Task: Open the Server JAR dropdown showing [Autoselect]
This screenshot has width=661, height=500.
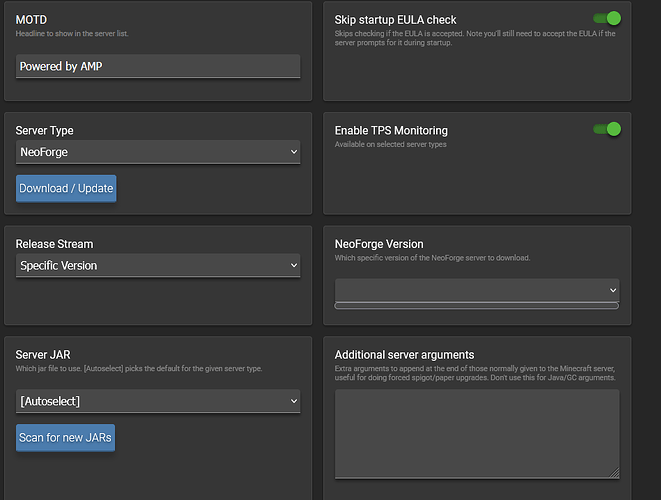Action: tap(158, 401)
